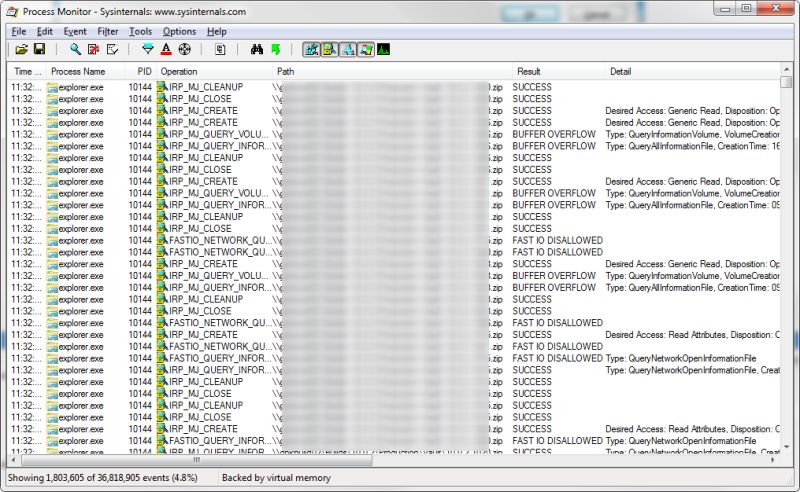The height and width of the screenshot is (492, 800).
Task: Click the PID column header
Action: [x=140, y=71]
